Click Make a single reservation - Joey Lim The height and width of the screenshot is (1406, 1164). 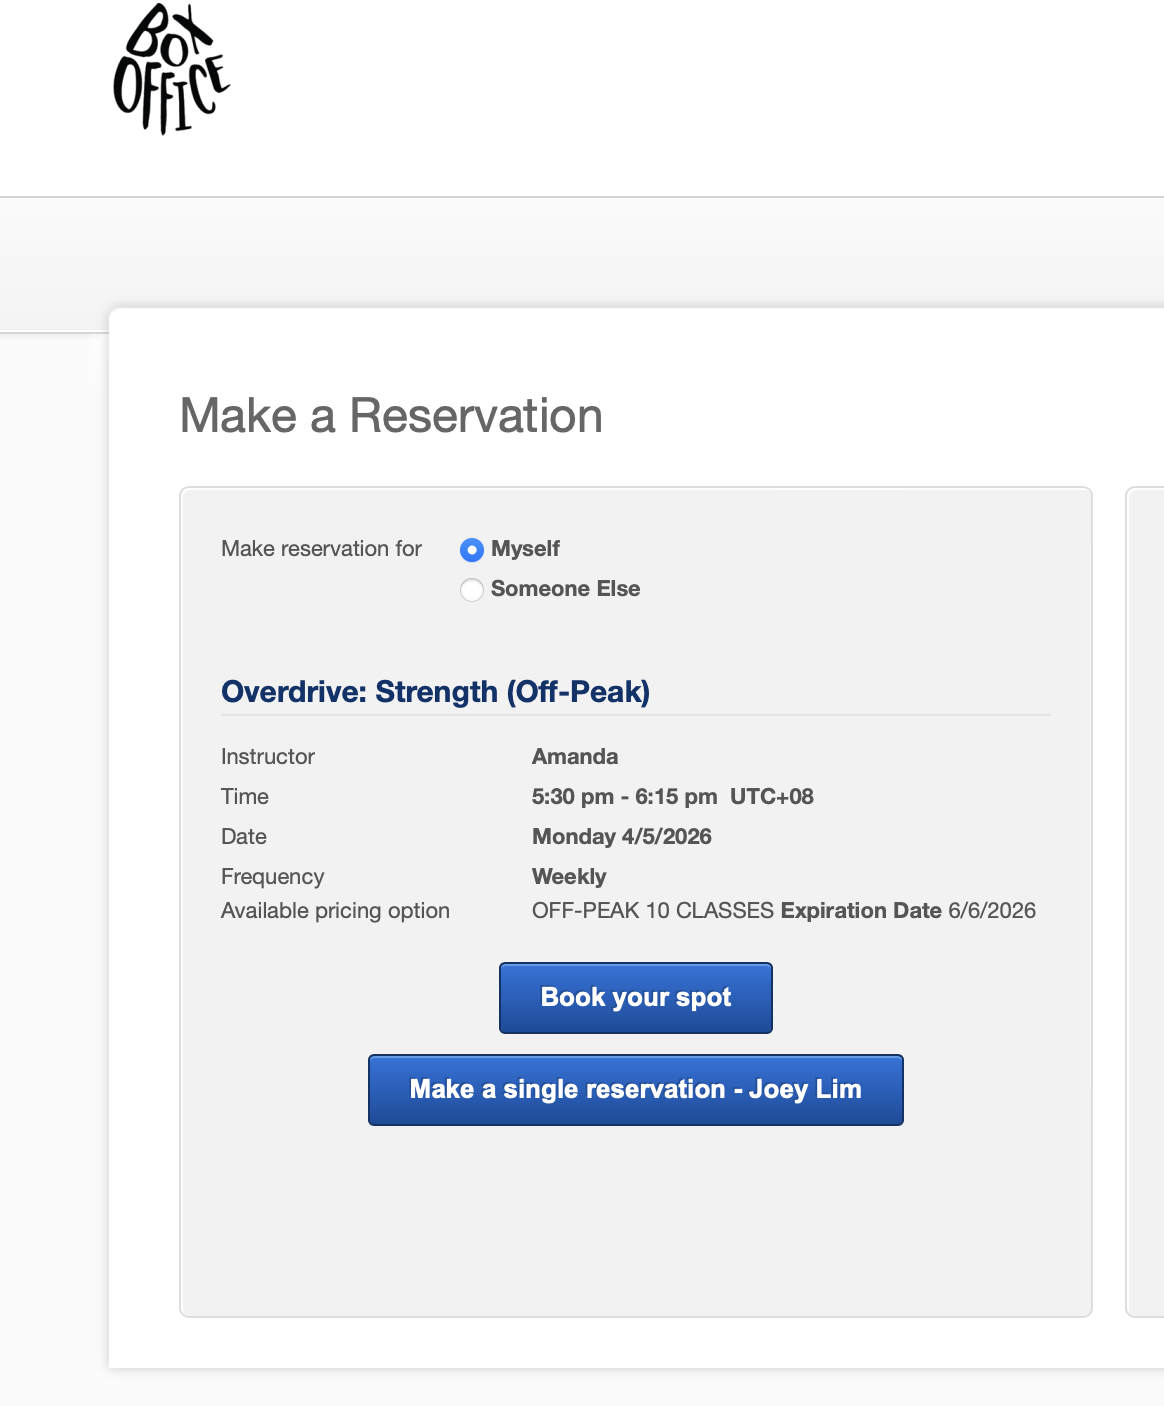click(x=636, y=1090)
